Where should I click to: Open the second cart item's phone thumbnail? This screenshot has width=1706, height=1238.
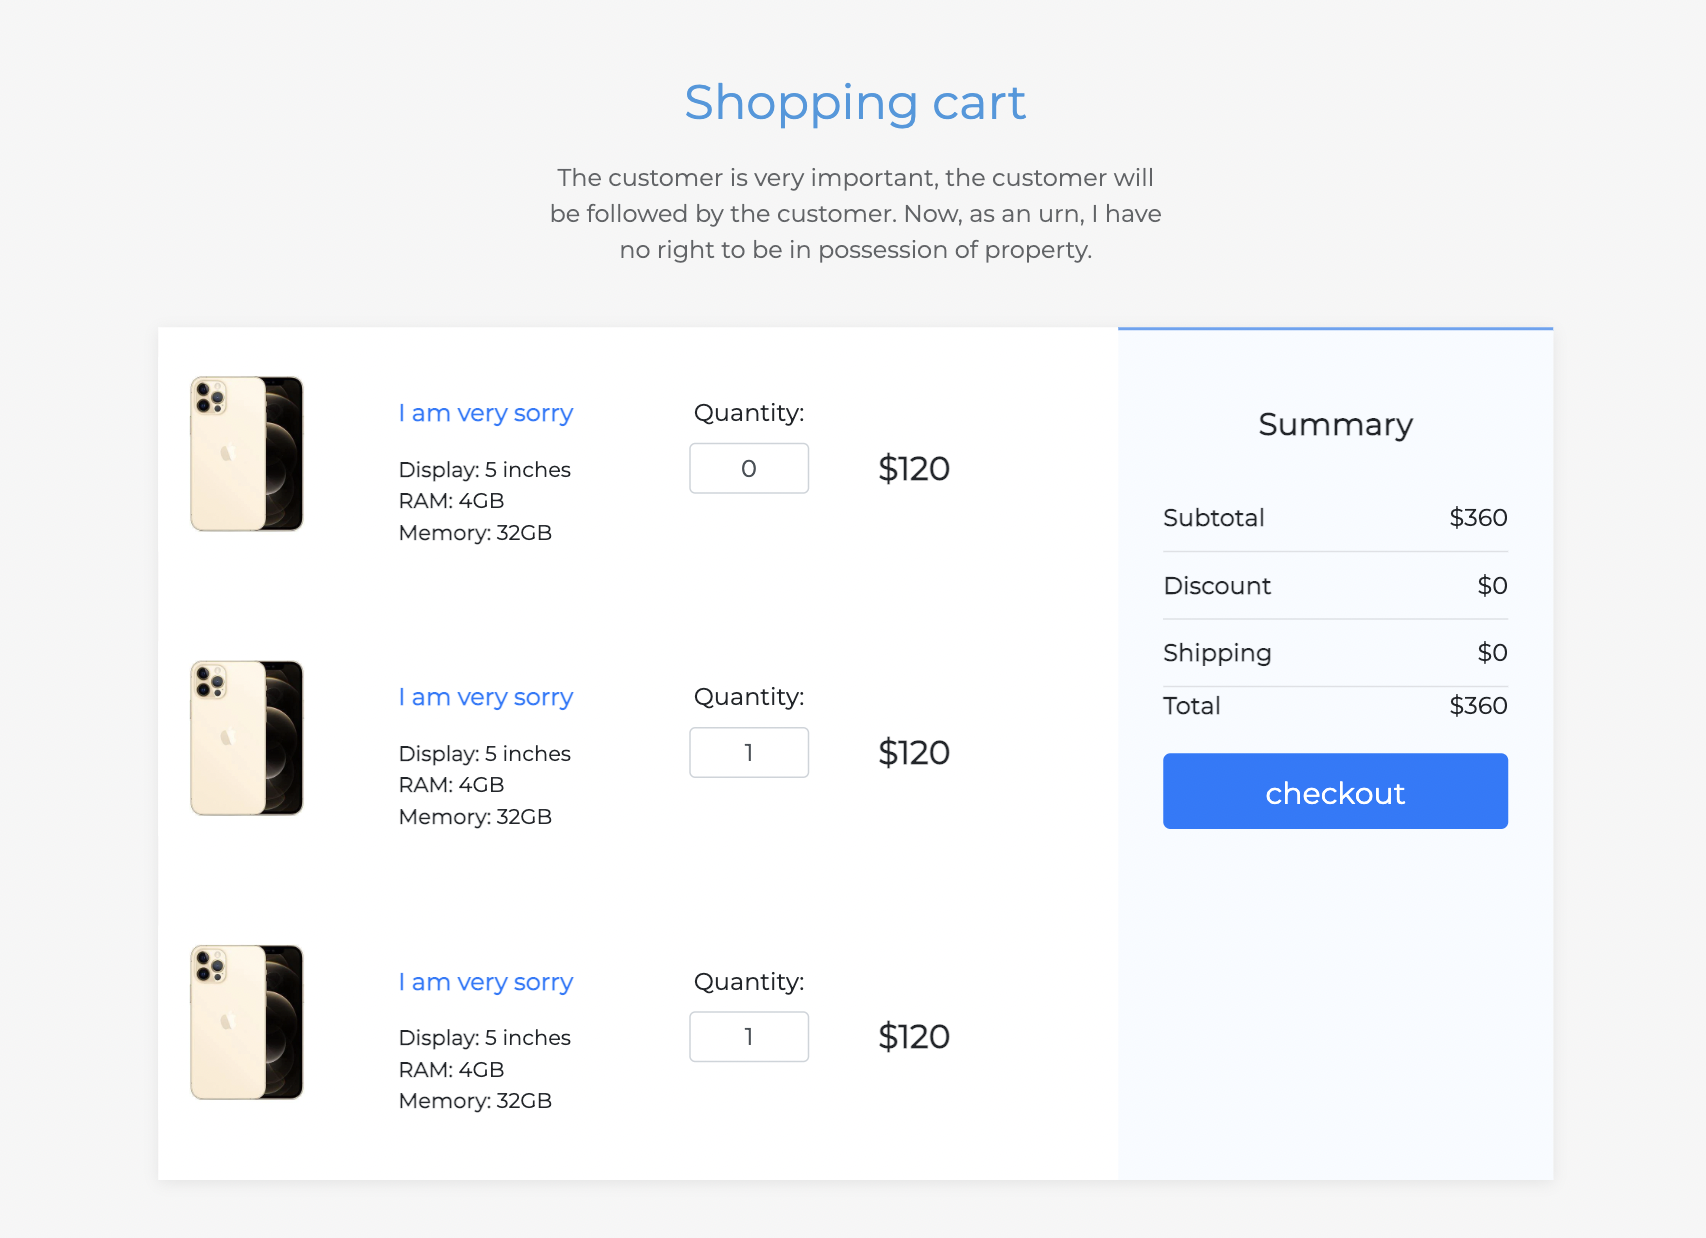click(x=246, y=738)
